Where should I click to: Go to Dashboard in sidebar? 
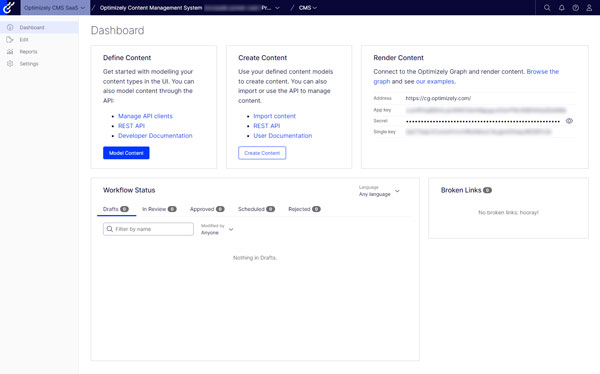[39, 28]
